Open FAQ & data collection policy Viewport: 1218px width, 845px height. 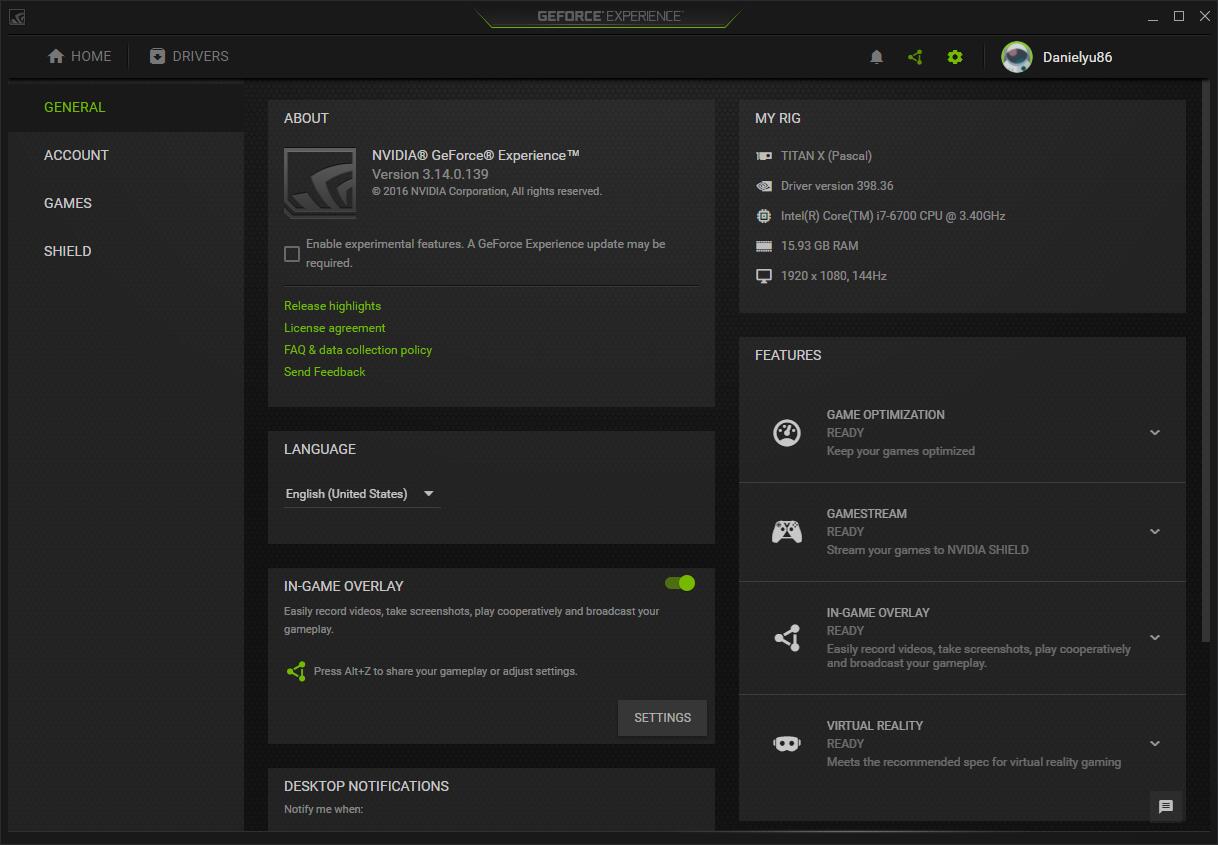pos(358,350)
